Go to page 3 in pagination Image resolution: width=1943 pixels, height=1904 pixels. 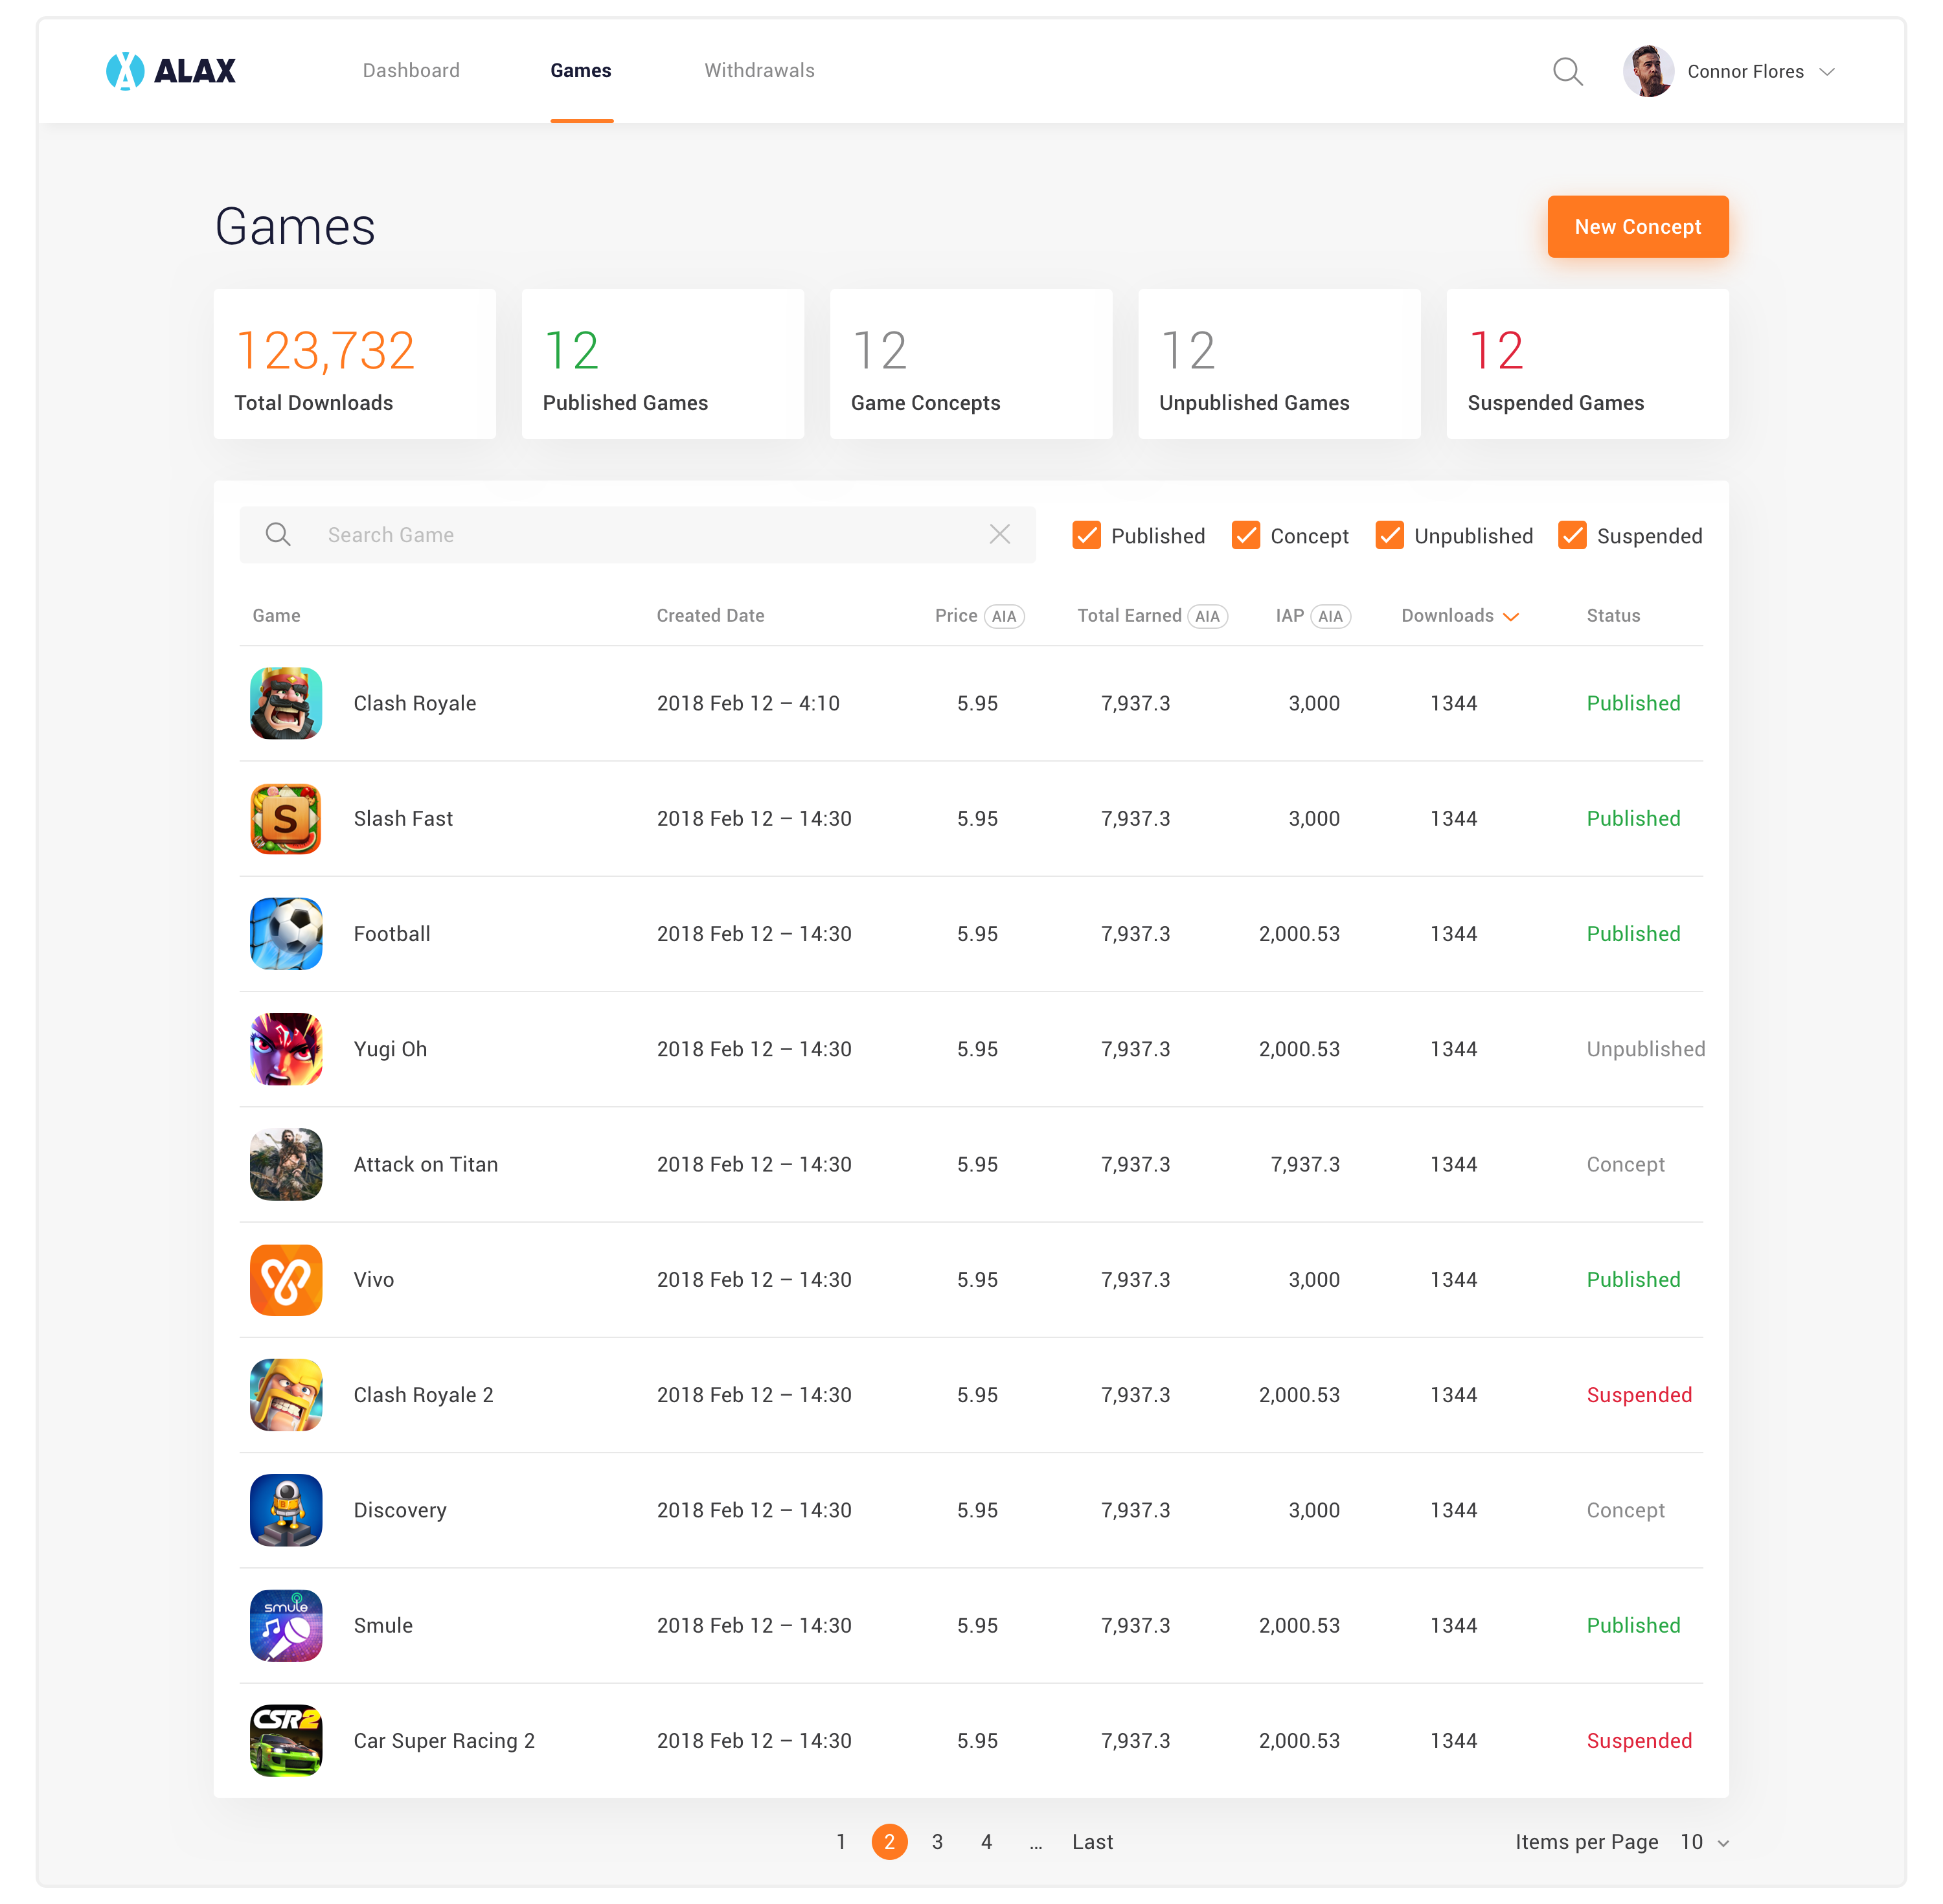click(x=937, y=1842)
